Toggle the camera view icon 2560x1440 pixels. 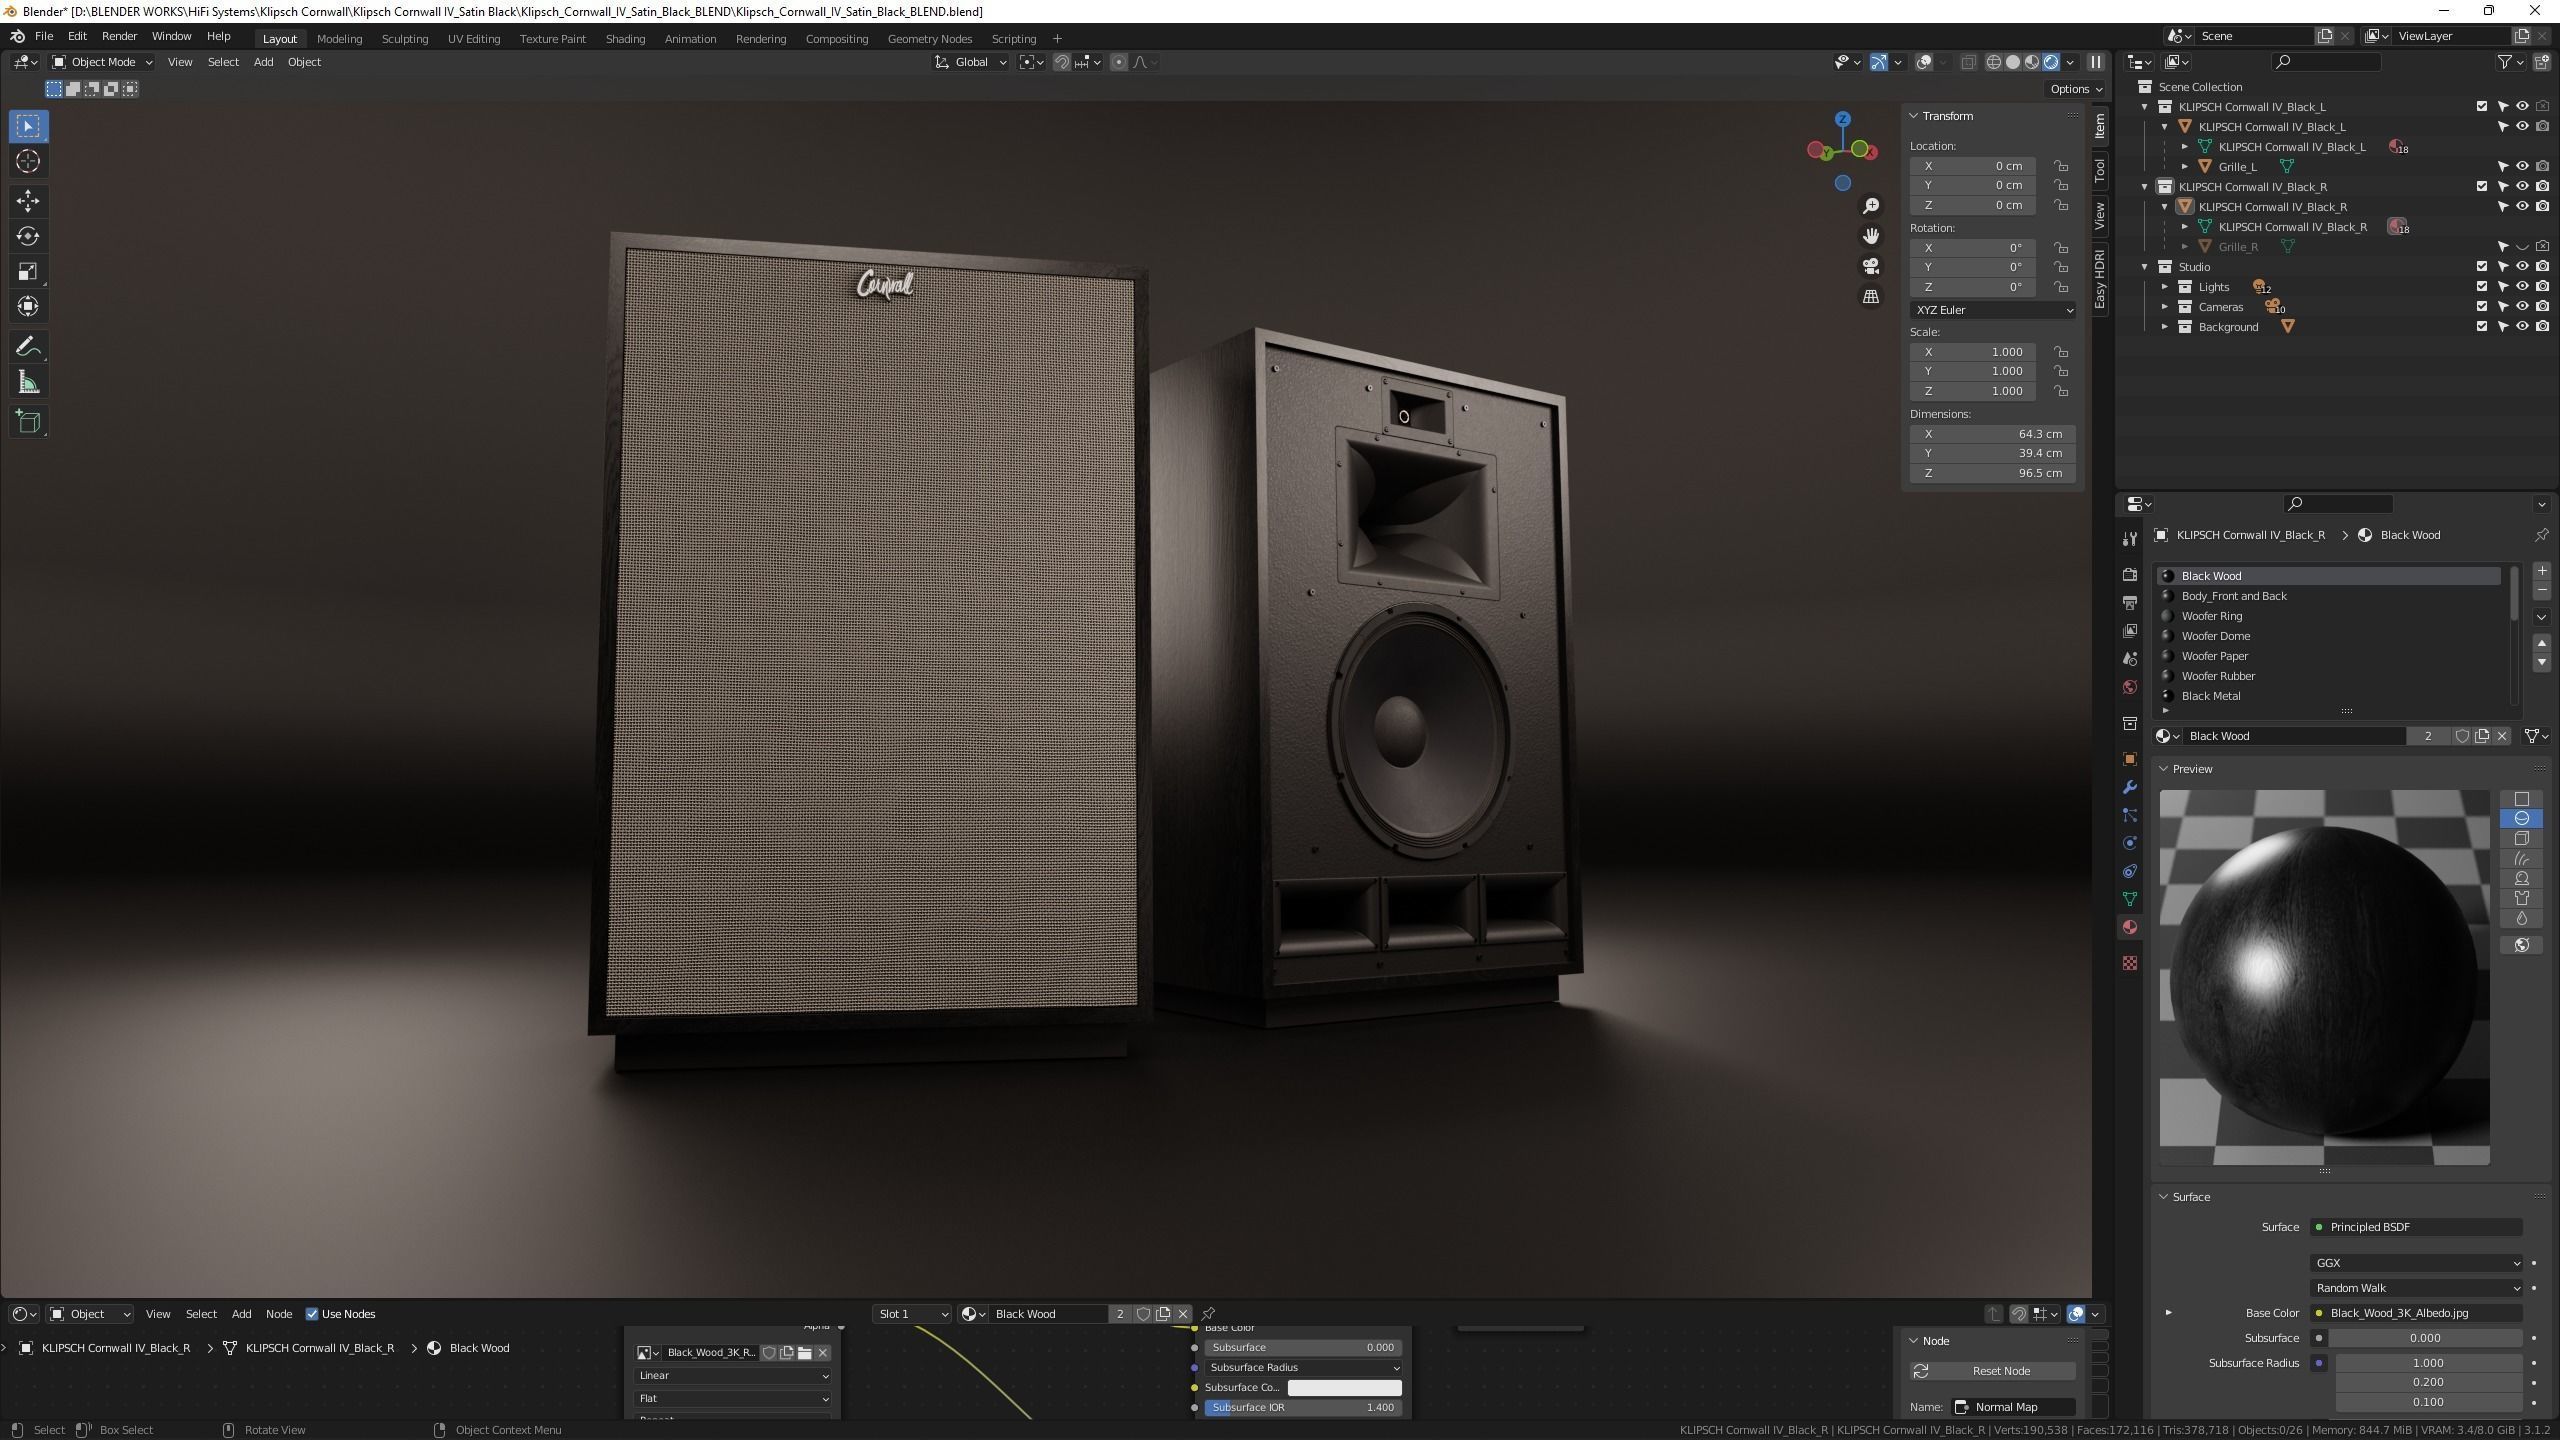pos(1871,266)
